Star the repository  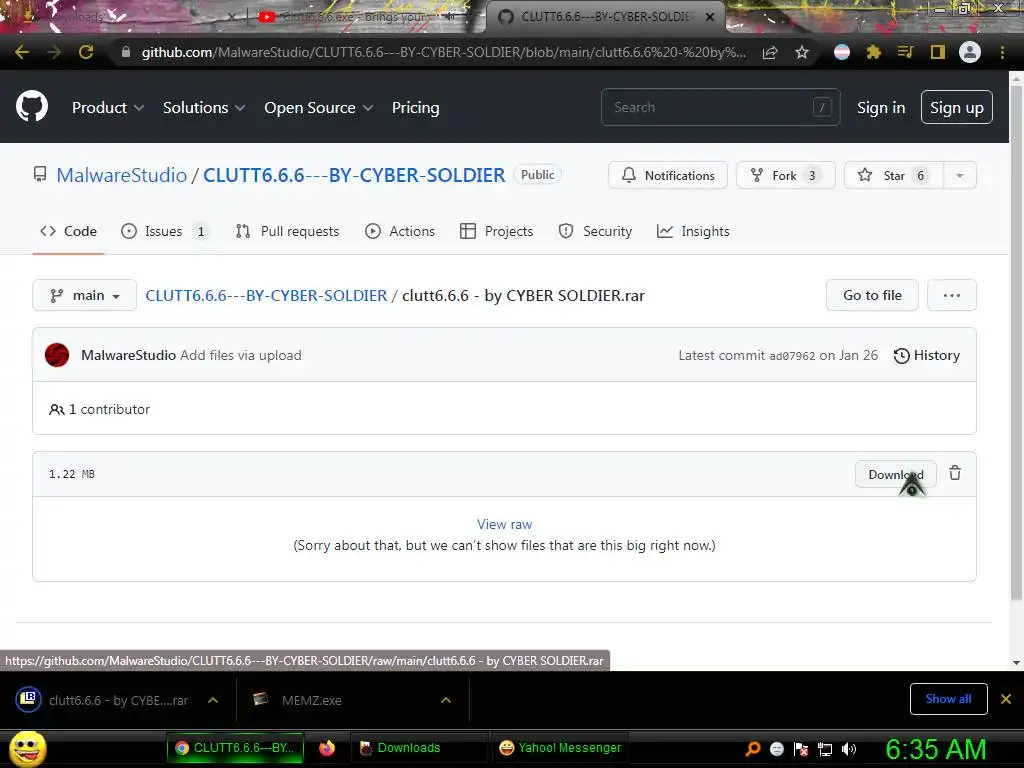[894, 175]
